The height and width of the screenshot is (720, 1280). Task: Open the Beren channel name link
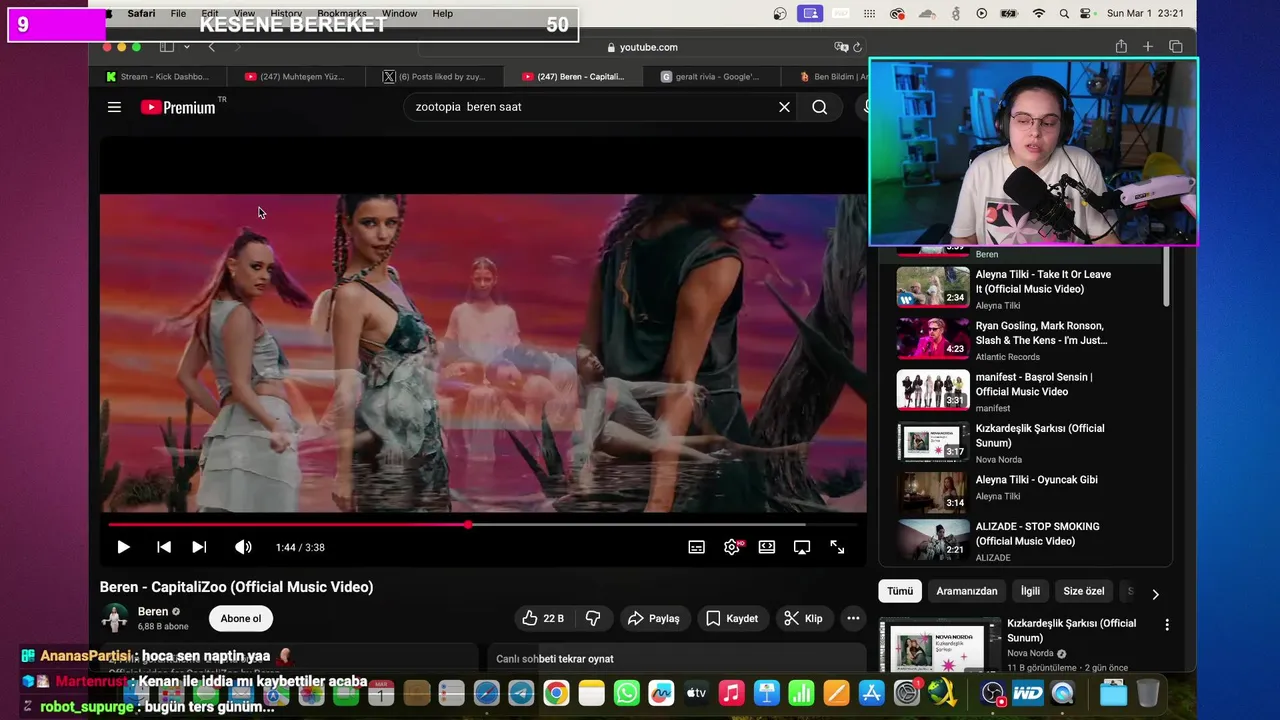click(x=153, y=611)
